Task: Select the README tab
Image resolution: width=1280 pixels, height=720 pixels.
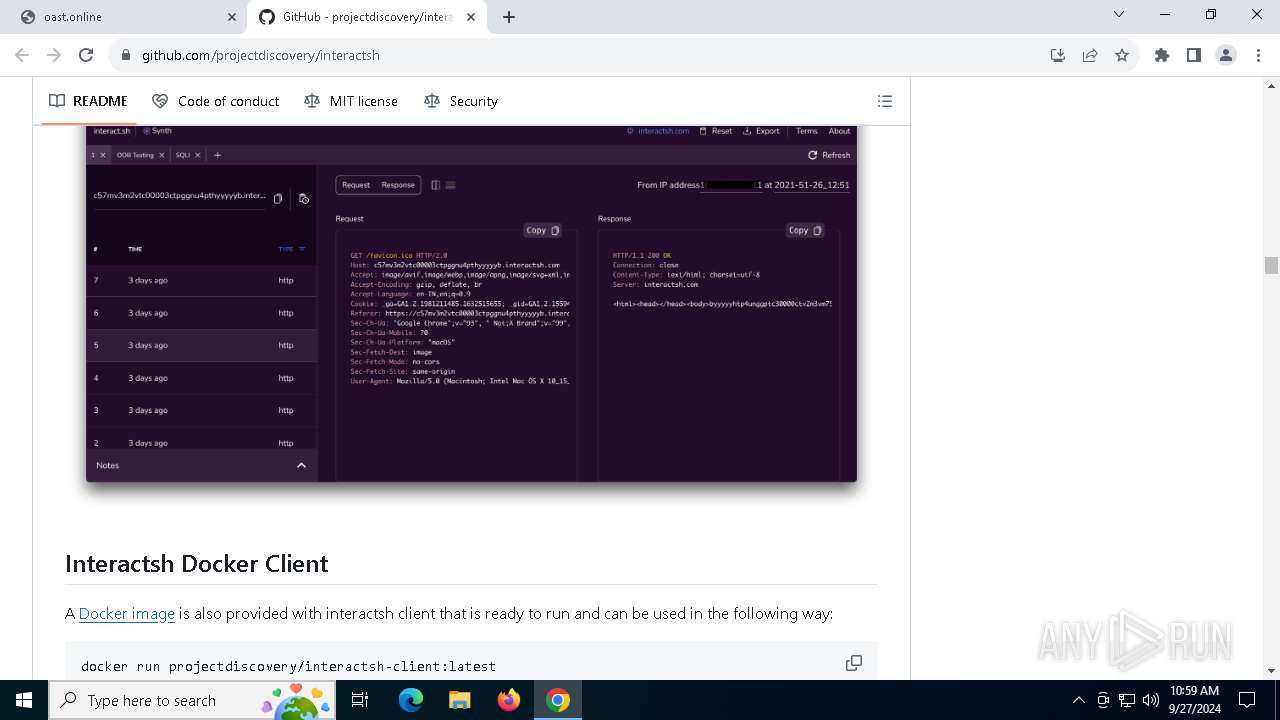Action: coord(88,101)
